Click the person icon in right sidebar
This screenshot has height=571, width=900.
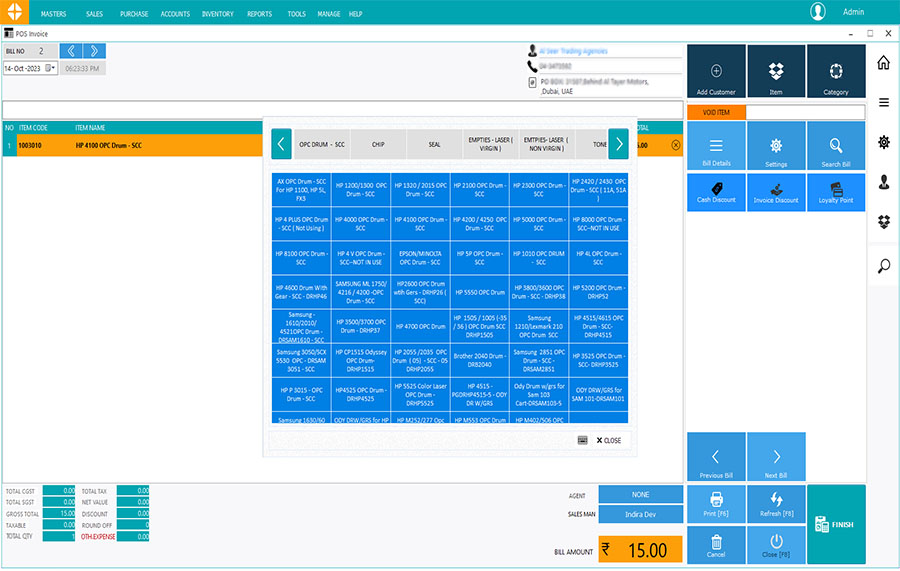click(x=884, y=182)
